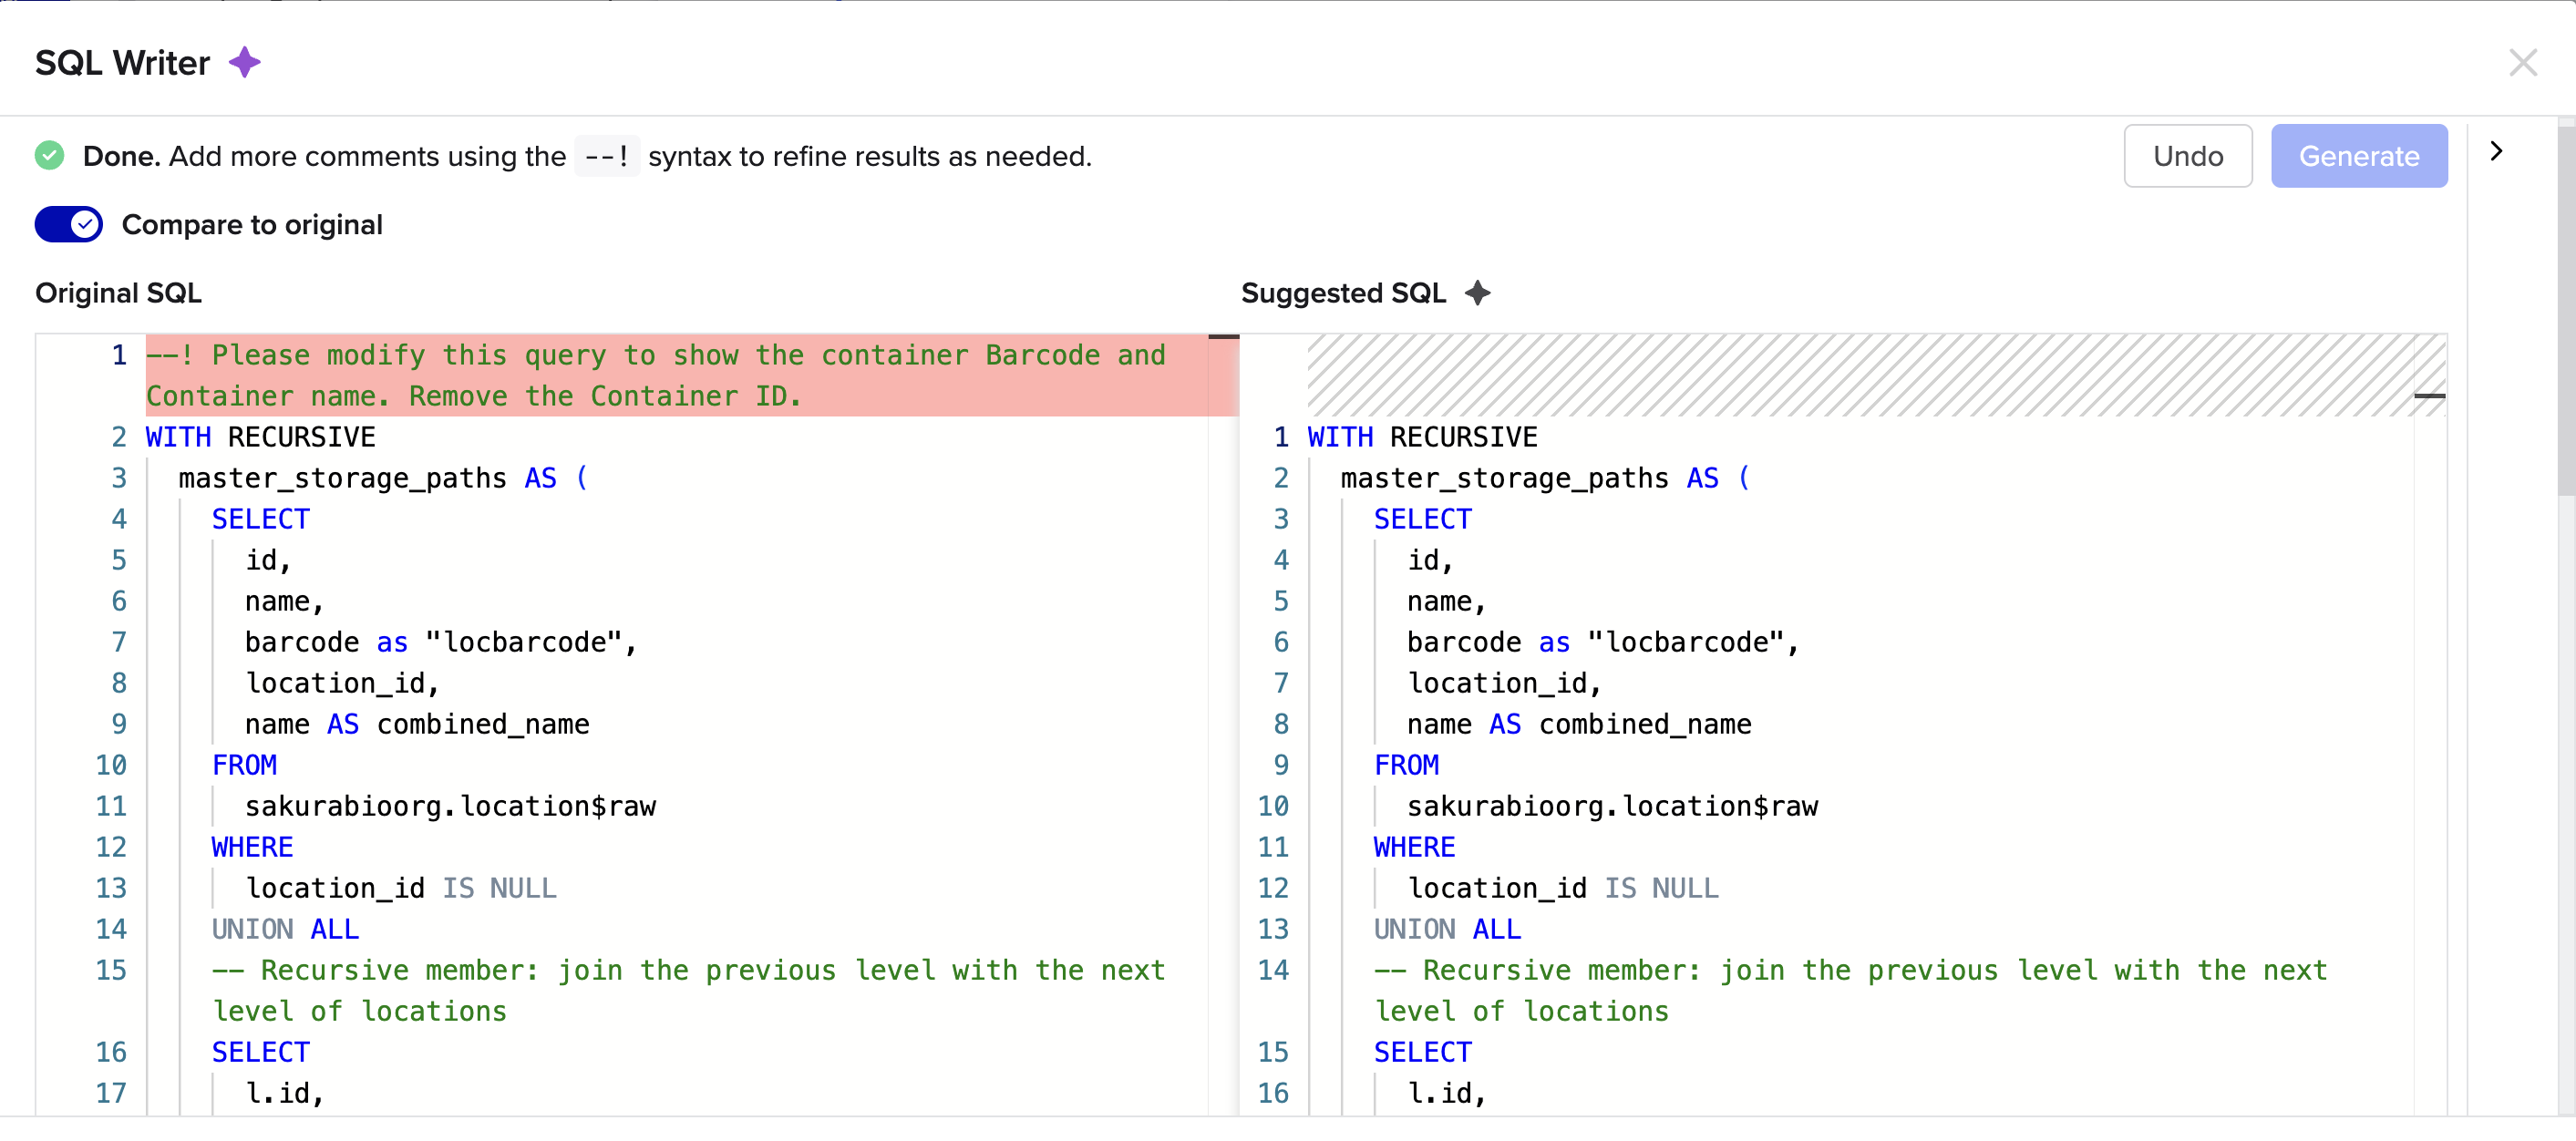Click the --! syntax badge in the Done message

[x=607, y=155]
